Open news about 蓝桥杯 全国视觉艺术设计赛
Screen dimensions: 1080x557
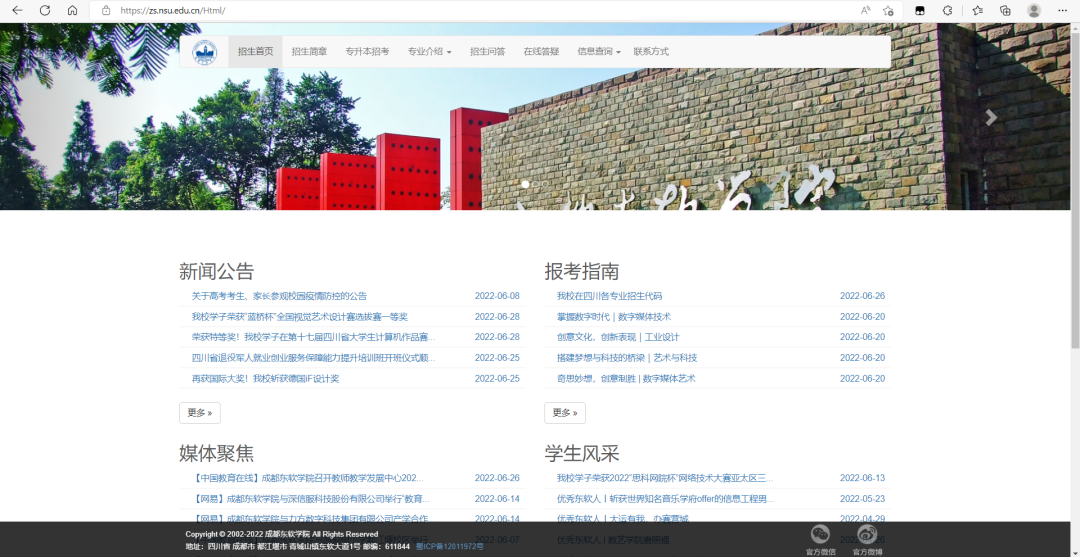click(x=300, y=317)
